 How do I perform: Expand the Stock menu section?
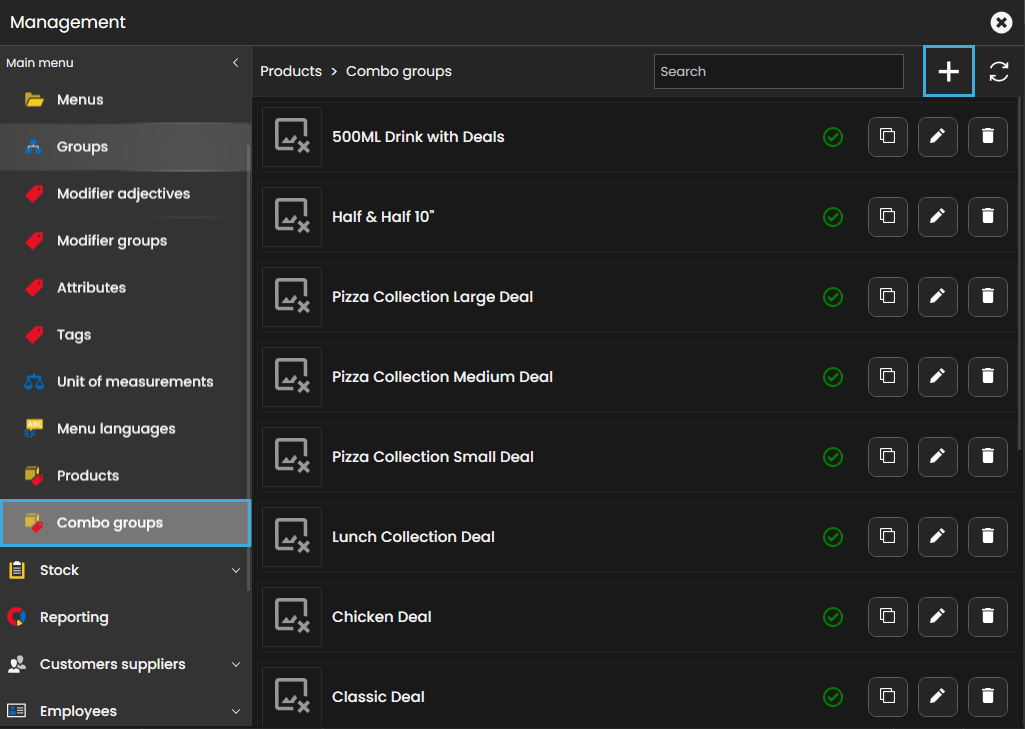click(236, 570)
